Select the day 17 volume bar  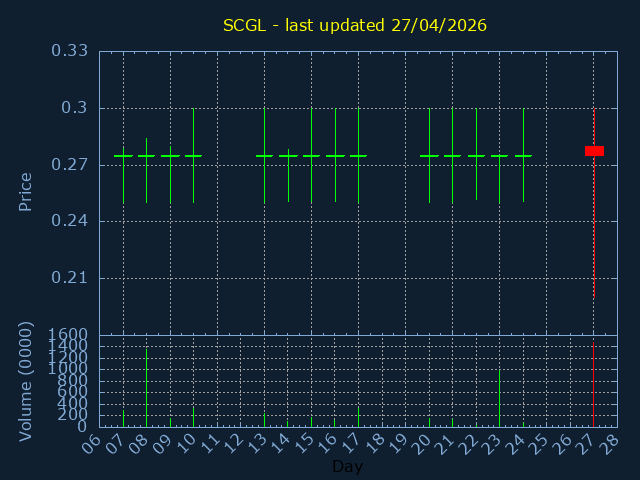pos(358,417)
